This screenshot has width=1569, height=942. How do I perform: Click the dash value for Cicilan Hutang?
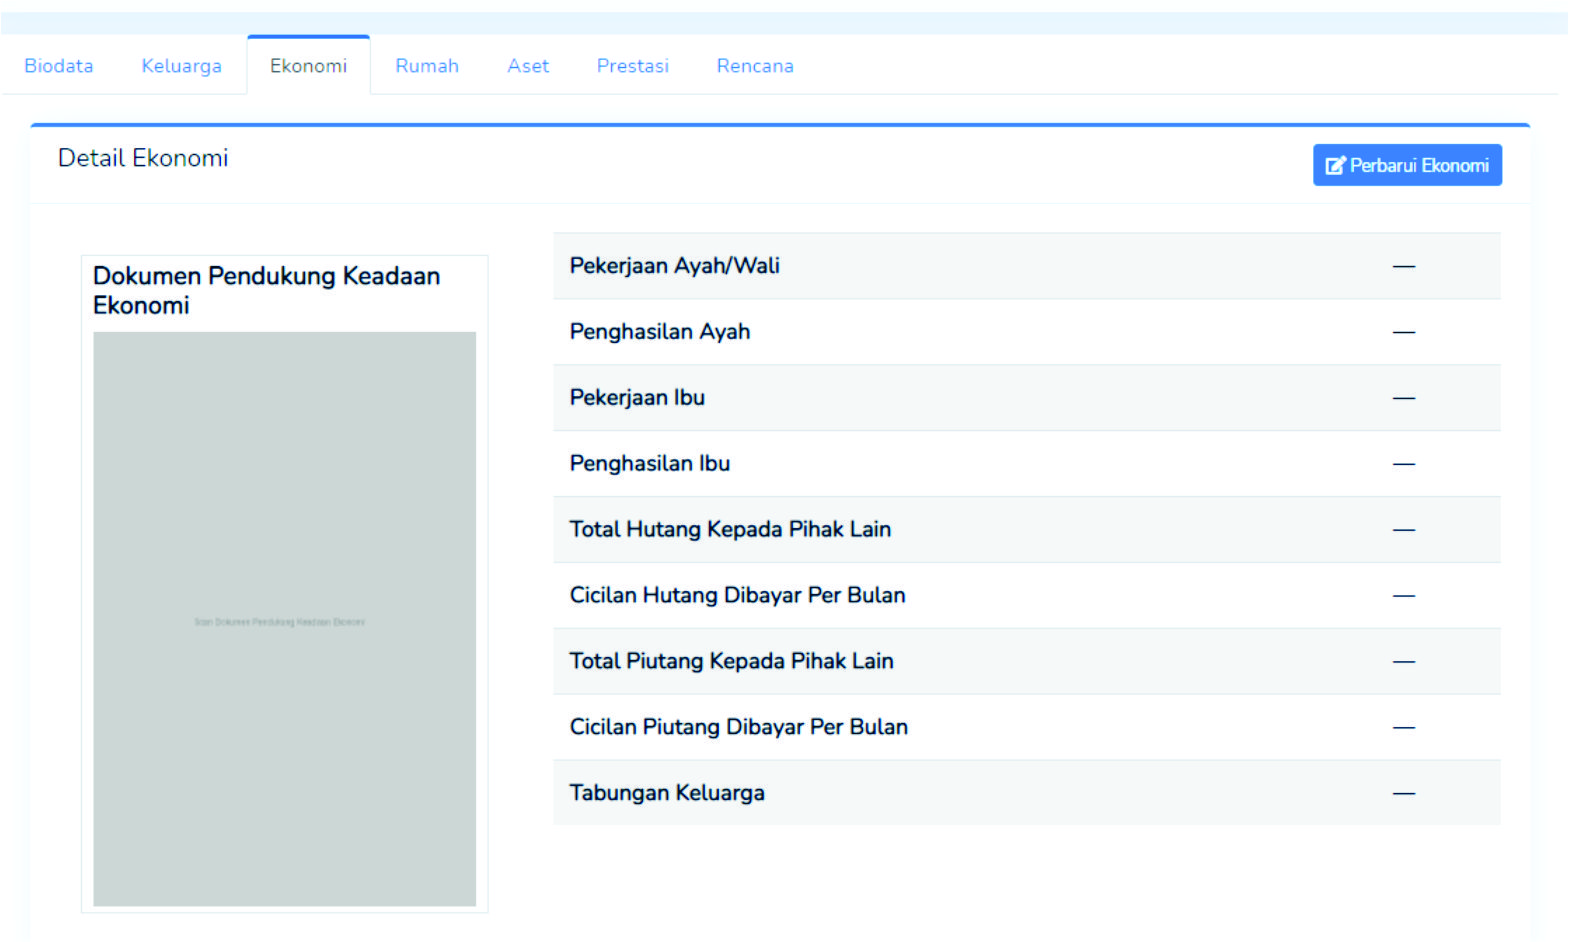click(x=1404, y=595)
